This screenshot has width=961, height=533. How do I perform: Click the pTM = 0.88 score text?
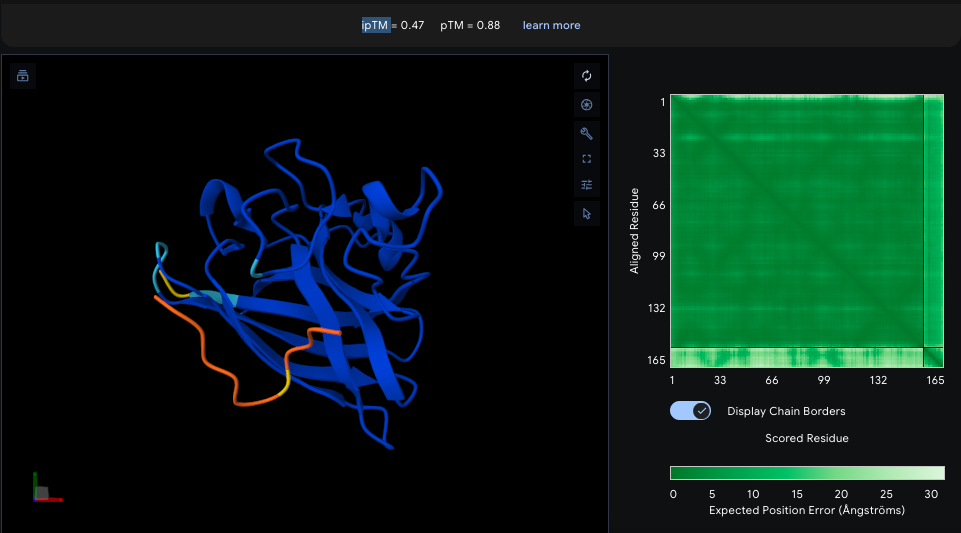click(x=470, y=25)
